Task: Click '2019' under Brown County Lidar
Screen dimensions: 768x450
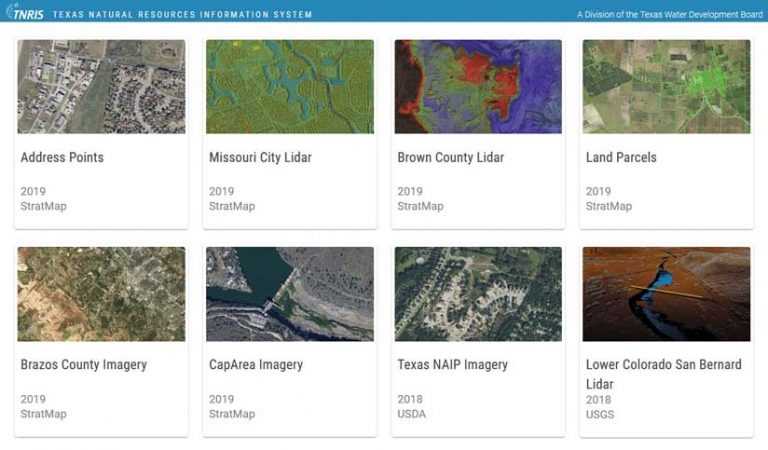Action: [410, 191]
